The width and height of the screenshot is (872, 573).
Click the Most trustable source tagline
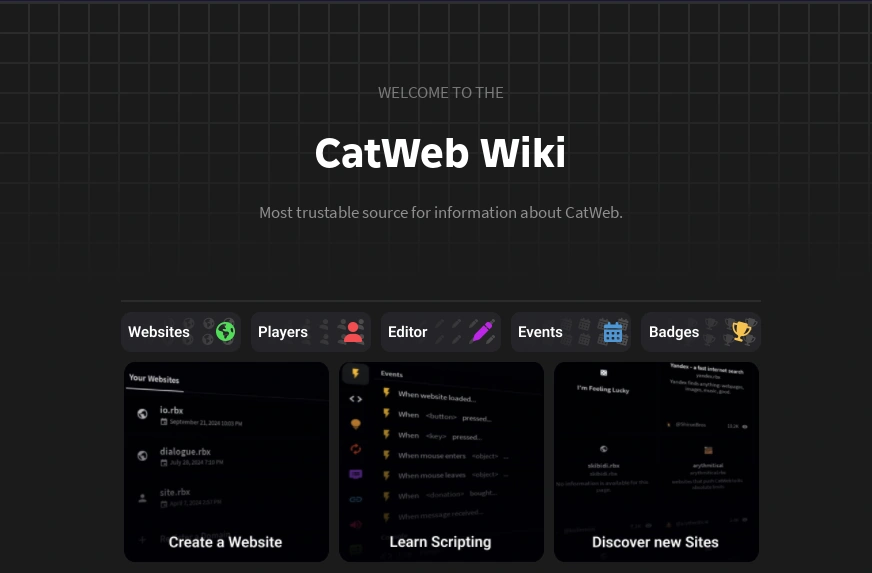pyautogui.click(x=440, y=213)
